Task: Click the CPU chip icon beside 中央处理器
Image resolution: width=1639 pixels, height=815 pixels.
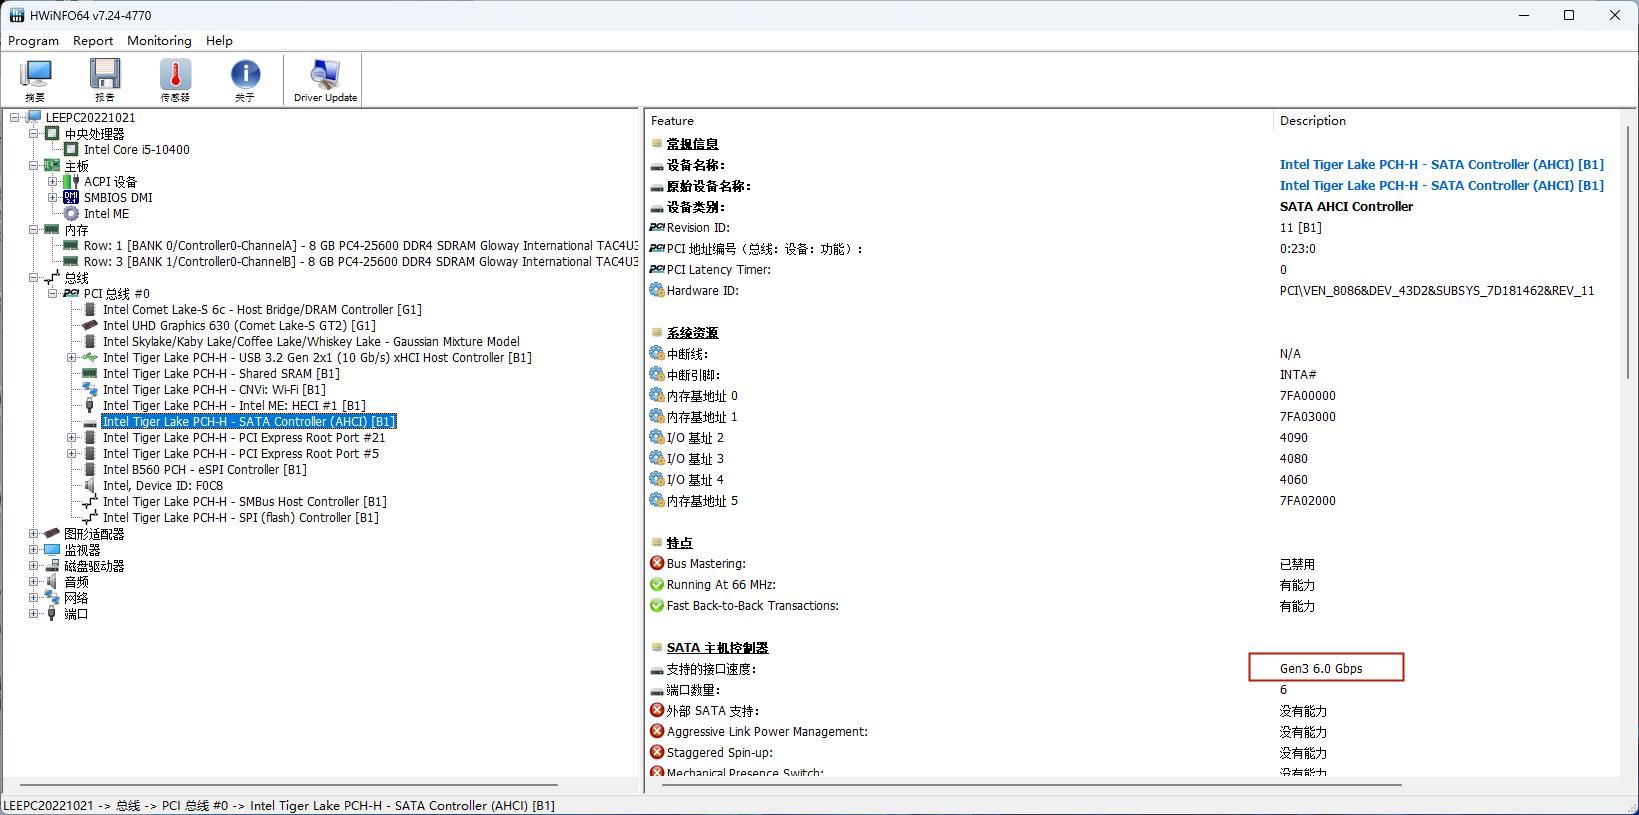Action: click(52, 134)
